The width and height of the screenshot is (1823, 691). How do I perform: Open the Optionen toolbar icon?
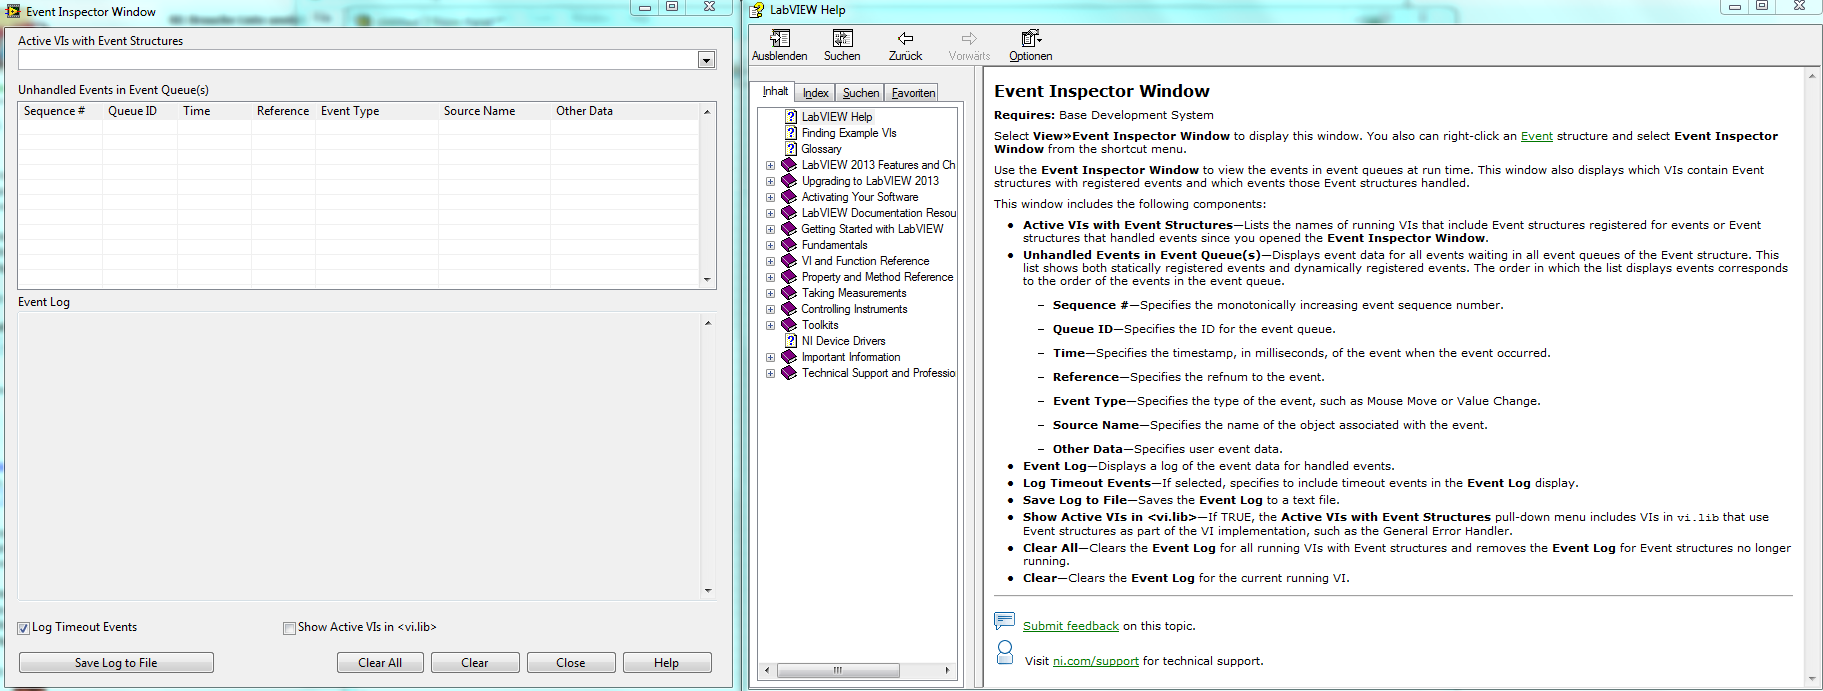point(1030,39)
